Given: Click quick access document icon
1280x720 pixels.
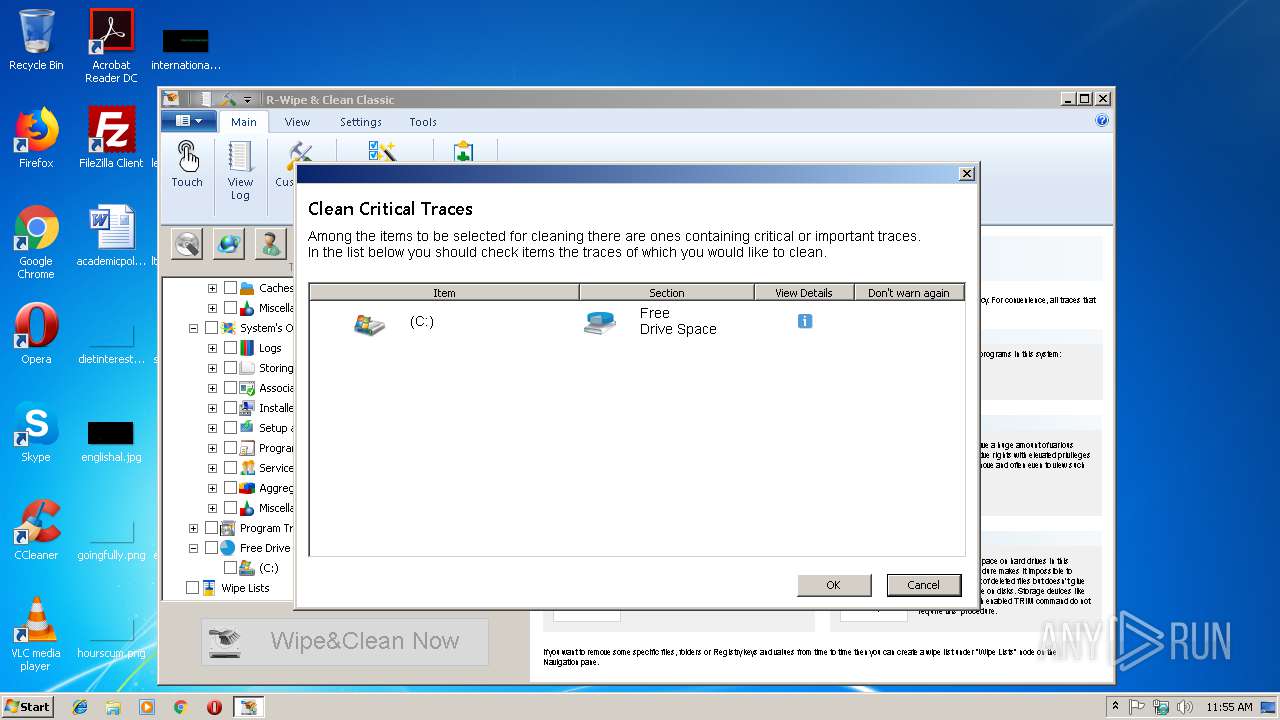Looking at the screenshot, I should coord(205,99).
